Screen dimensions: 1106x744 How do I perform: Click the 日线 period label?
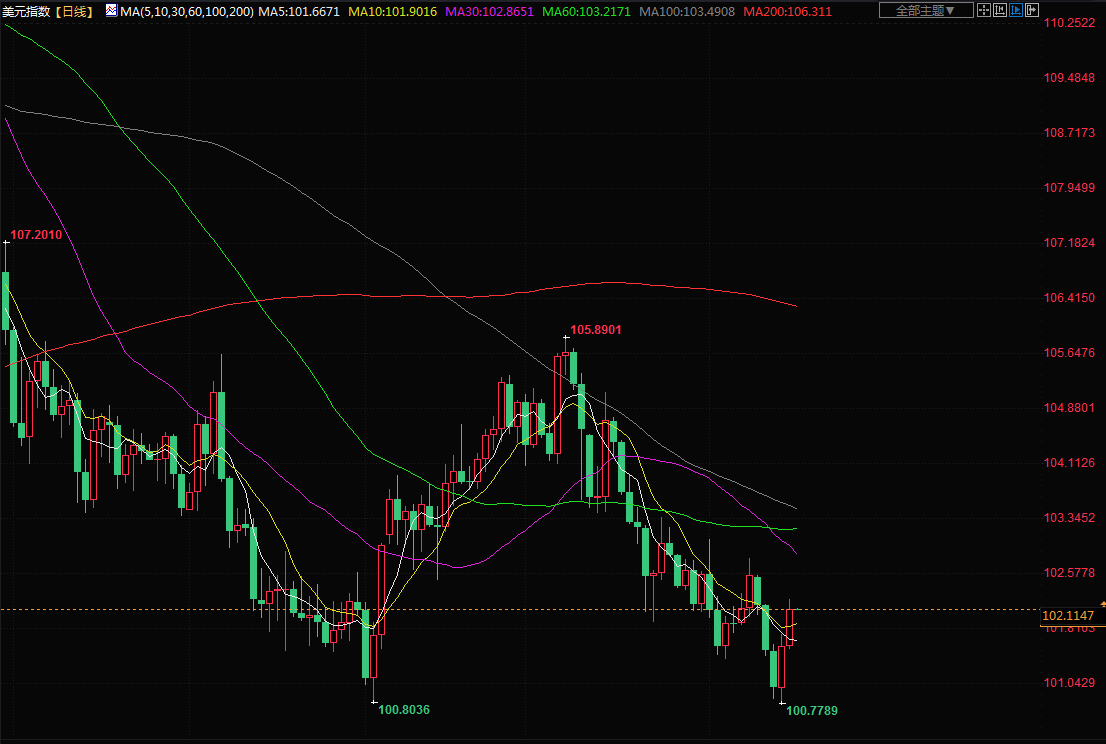(73, 11)
